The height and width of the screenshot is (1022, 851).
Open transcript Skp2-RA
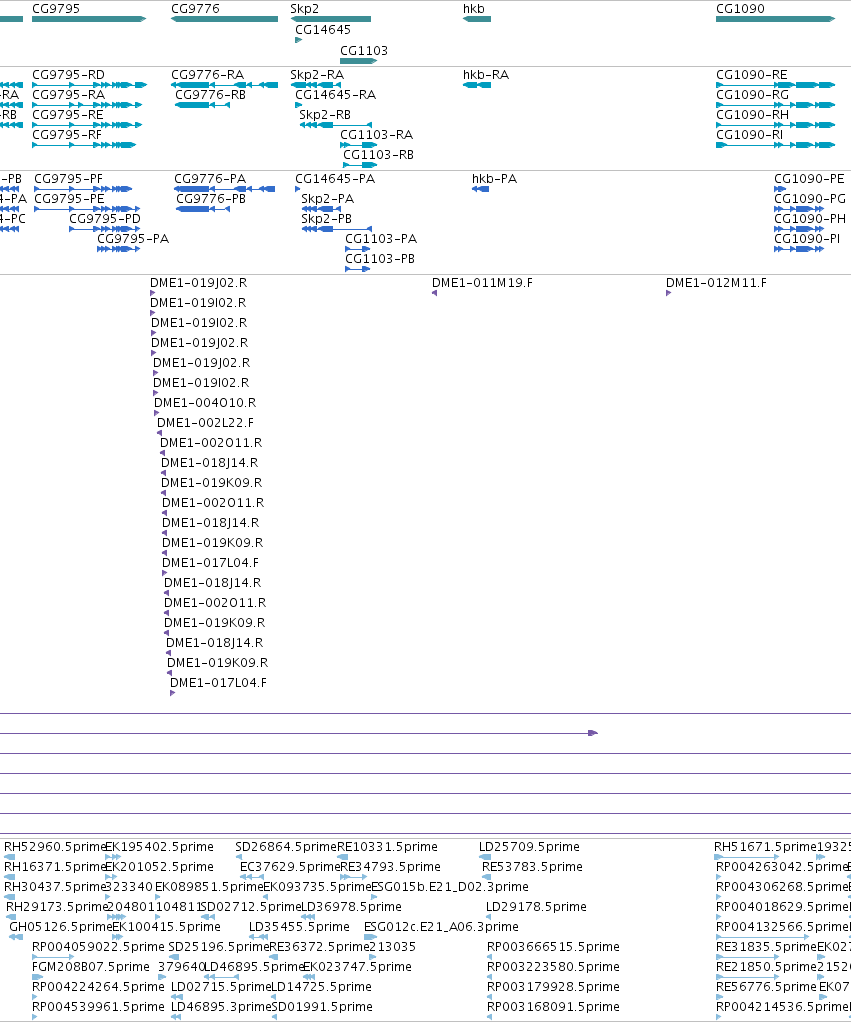point(317,75)
